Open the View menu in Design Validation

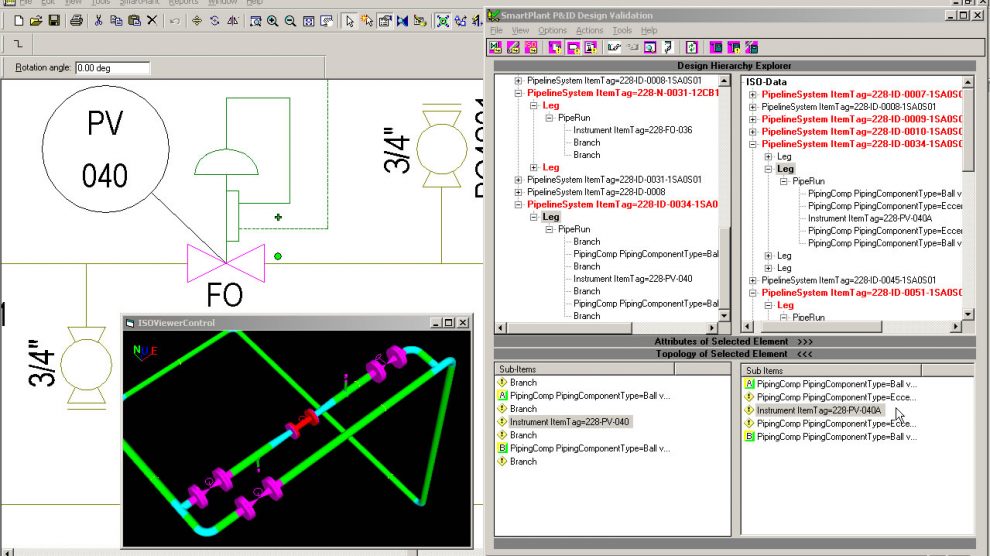pyautogui.click(x=520, y=30)
